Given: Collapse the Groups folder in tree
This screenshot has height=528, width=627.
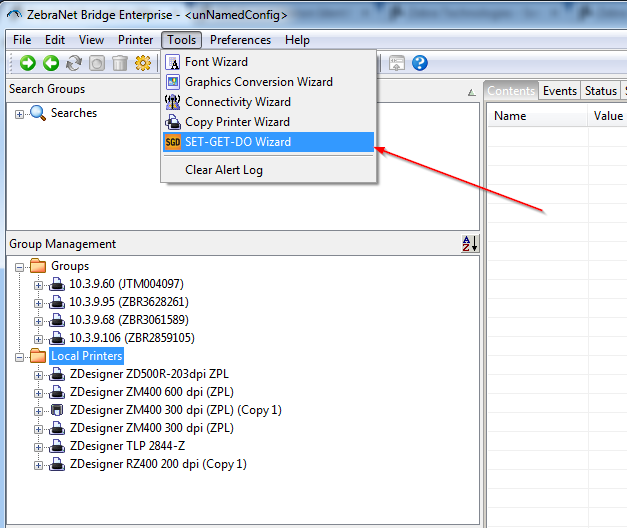Looking at the screenshot, I should click(20, 266).
